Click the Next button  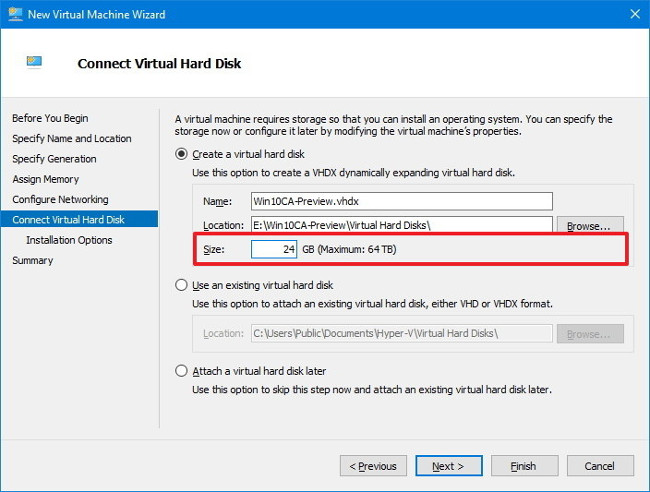point(449,466)
